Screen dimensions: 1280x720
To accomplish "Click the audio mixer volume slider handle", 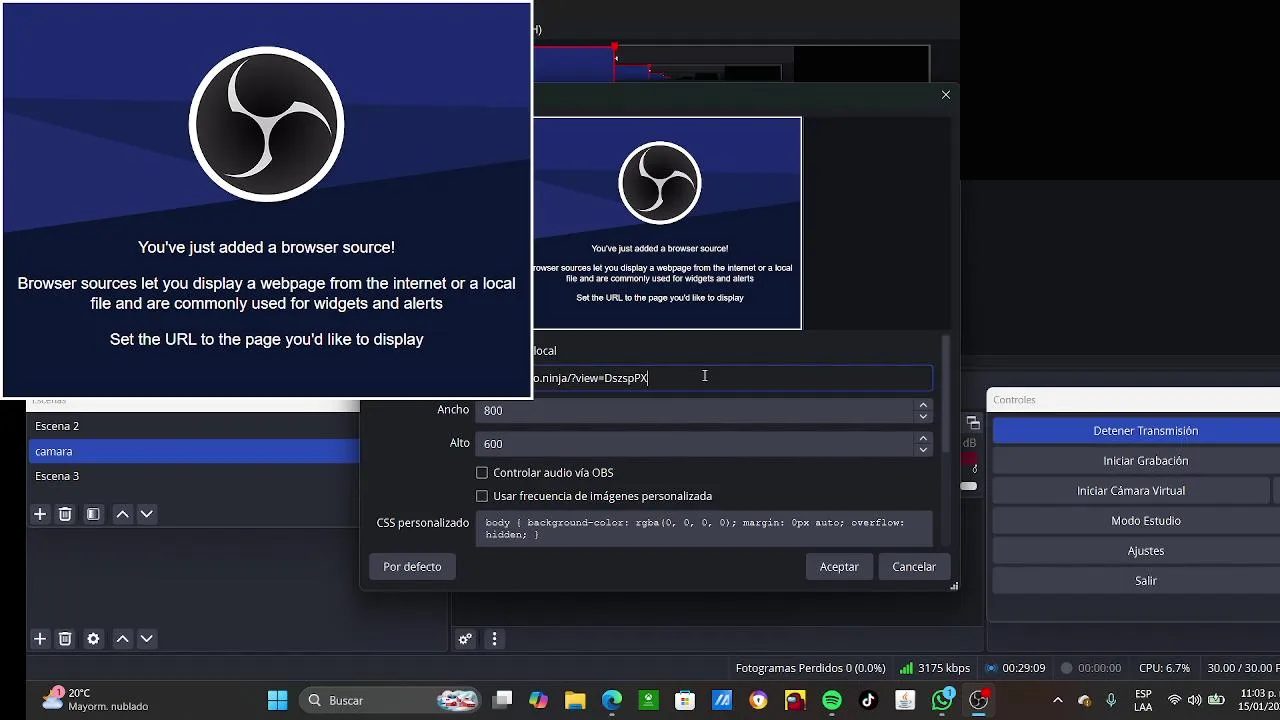I will point(968,486).
